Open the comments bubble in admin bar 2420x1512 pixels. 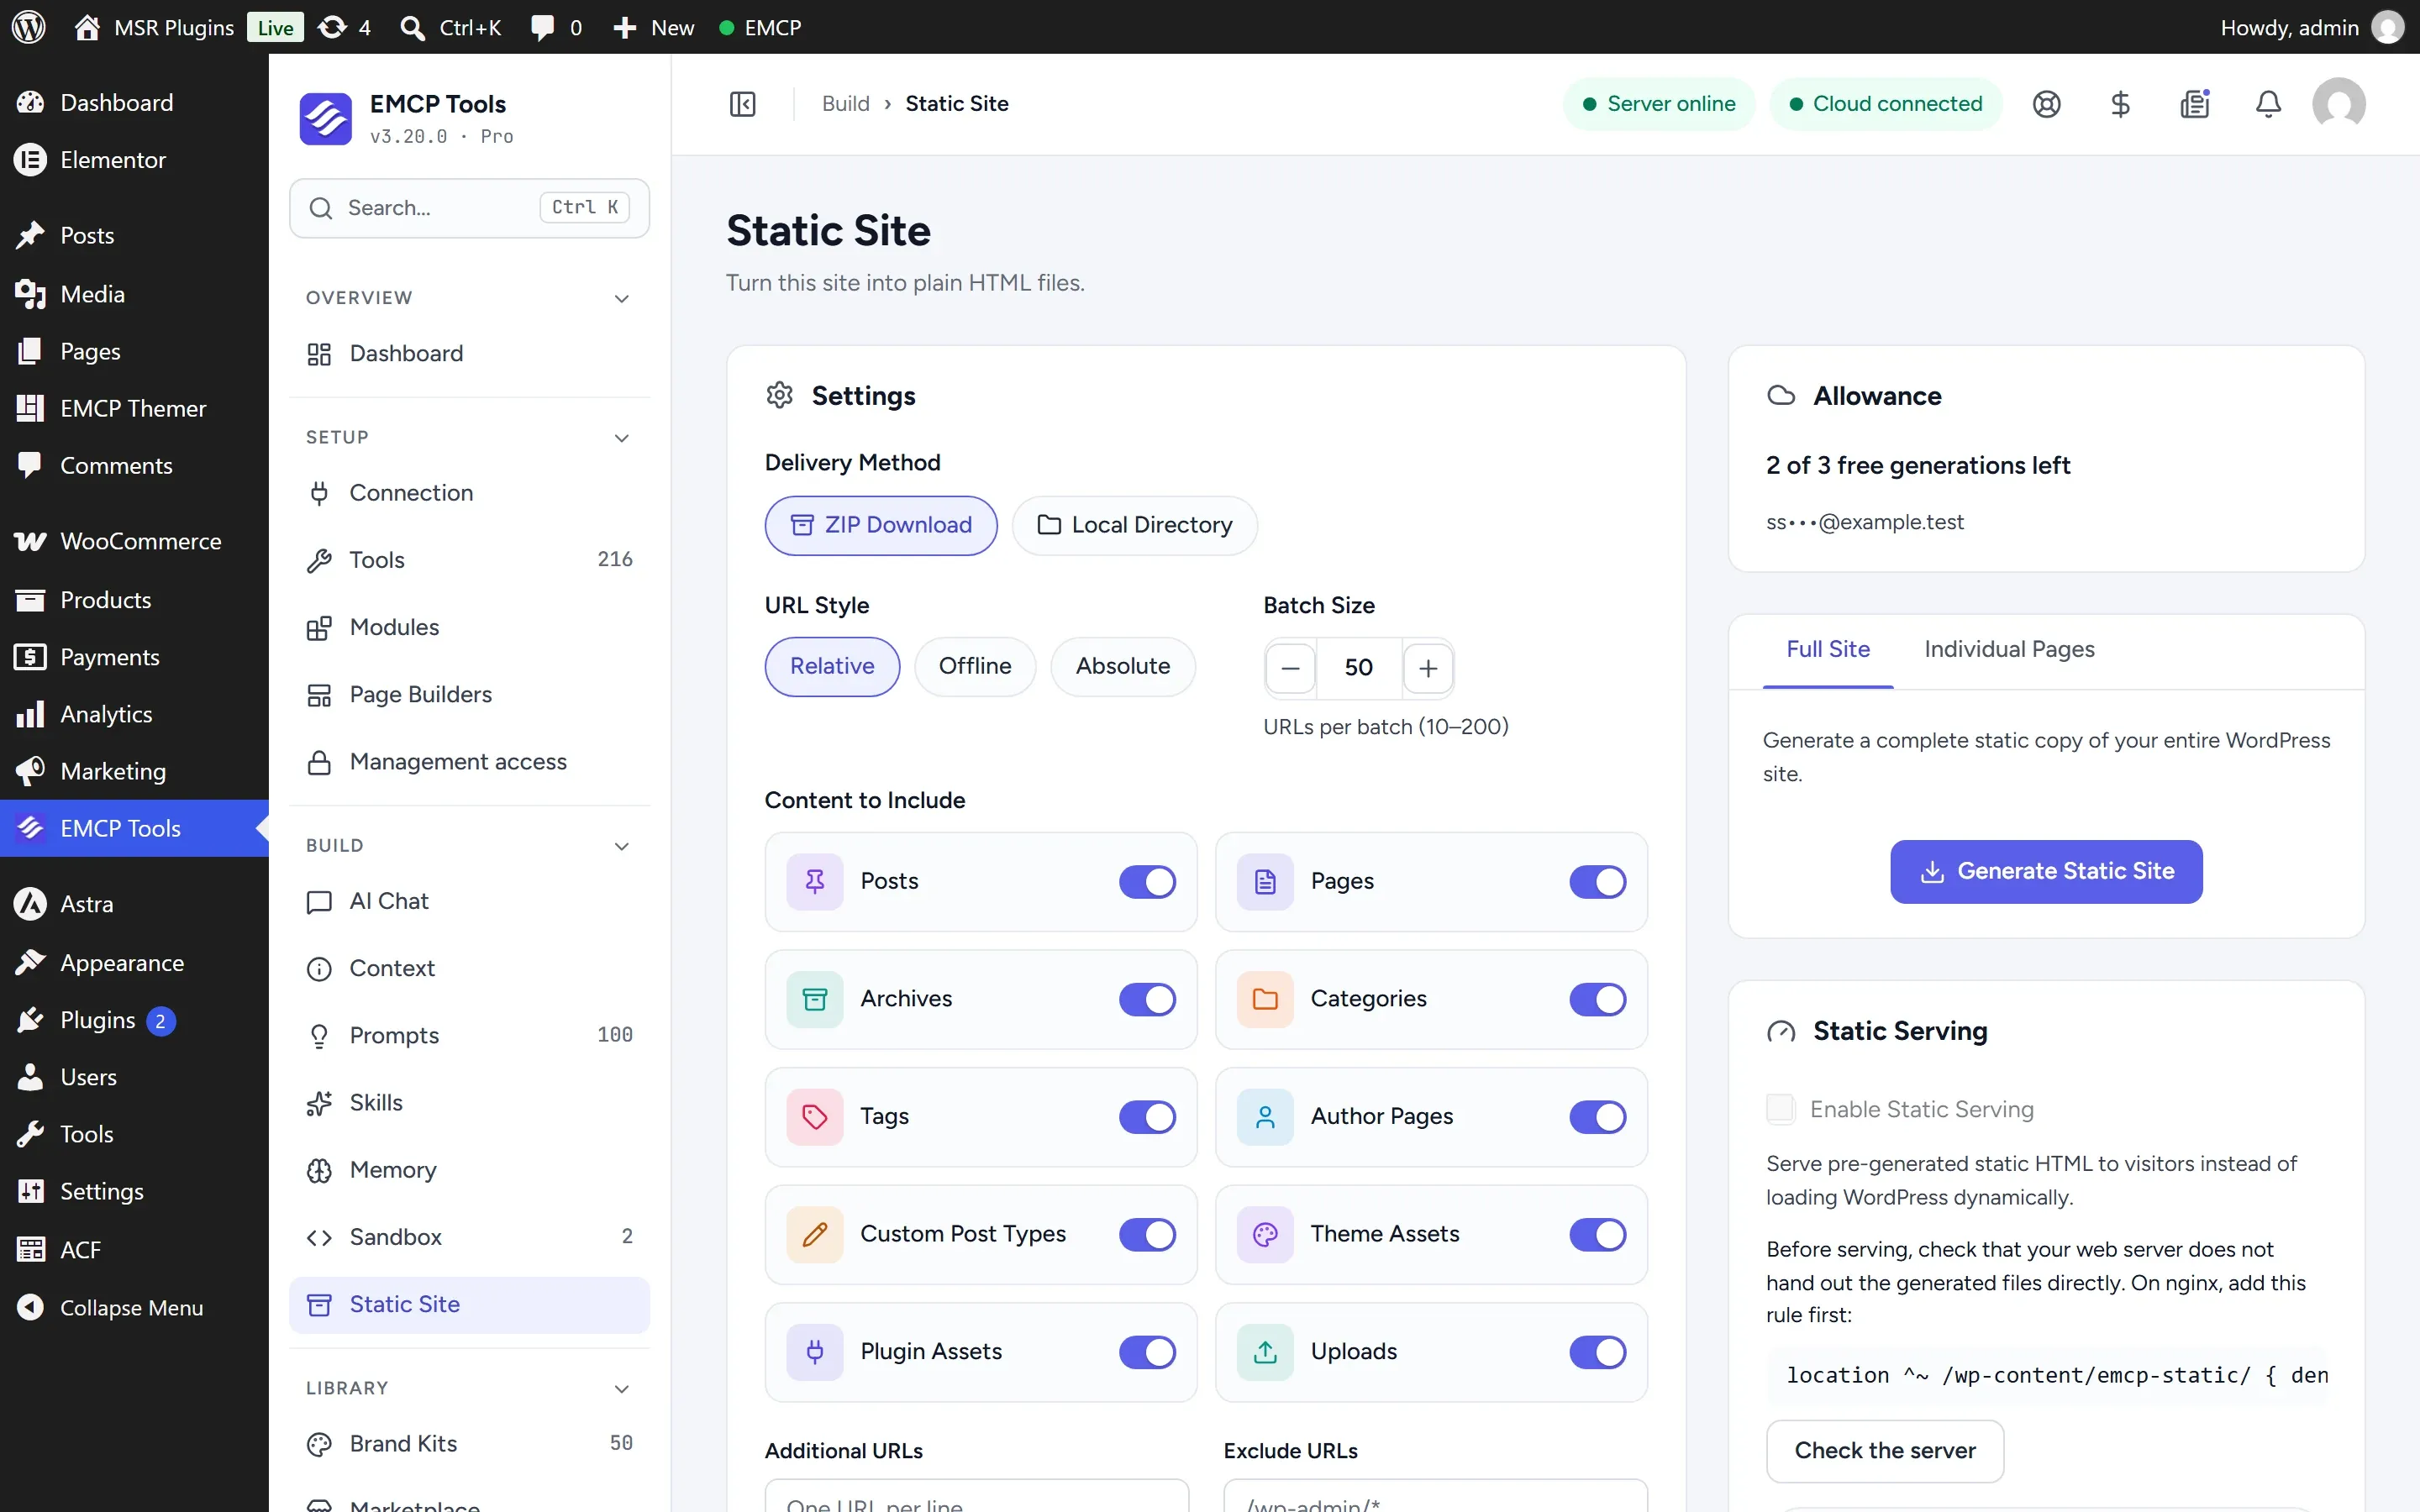coord(555,27)
